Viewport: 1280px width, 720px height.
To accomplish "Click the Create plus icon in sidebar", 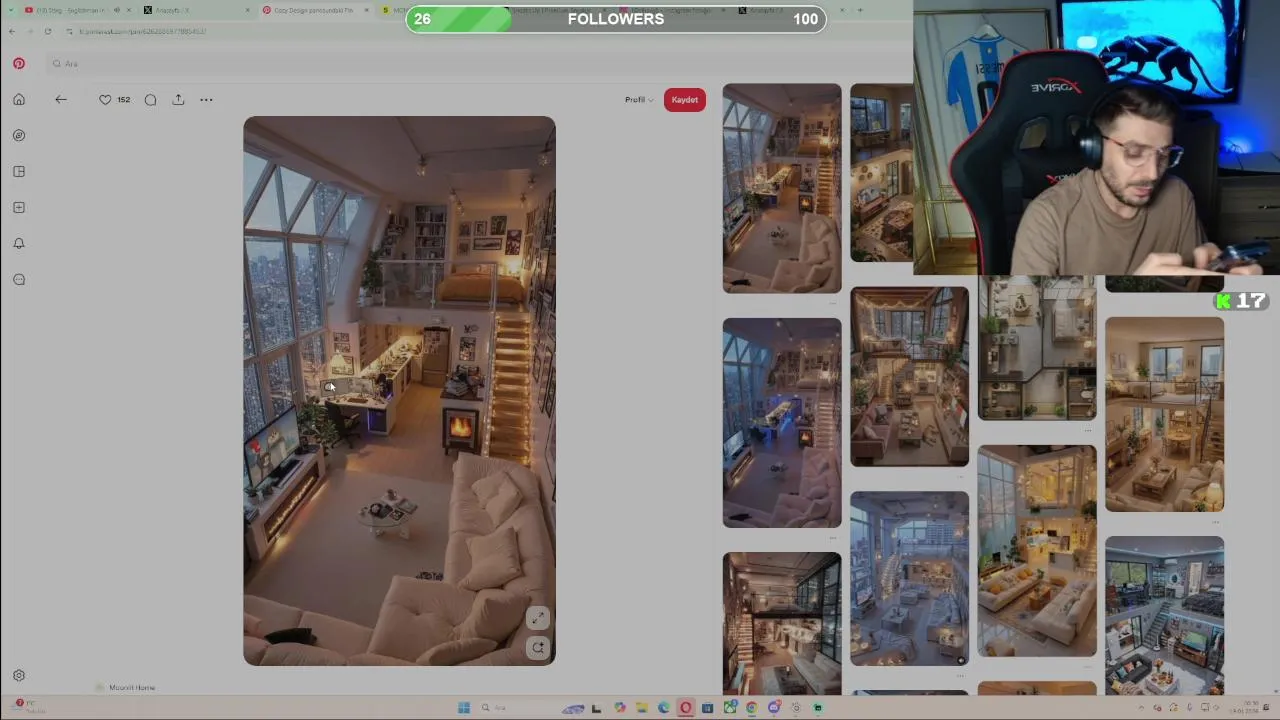I will (19, 207).
